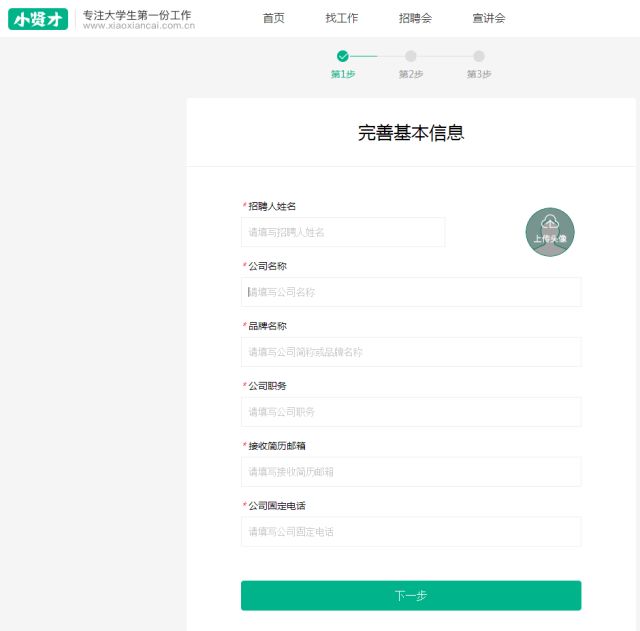Click the 接收简历邮箱 field label
Viewport: 640px width, 631px height.
[277, 446]
